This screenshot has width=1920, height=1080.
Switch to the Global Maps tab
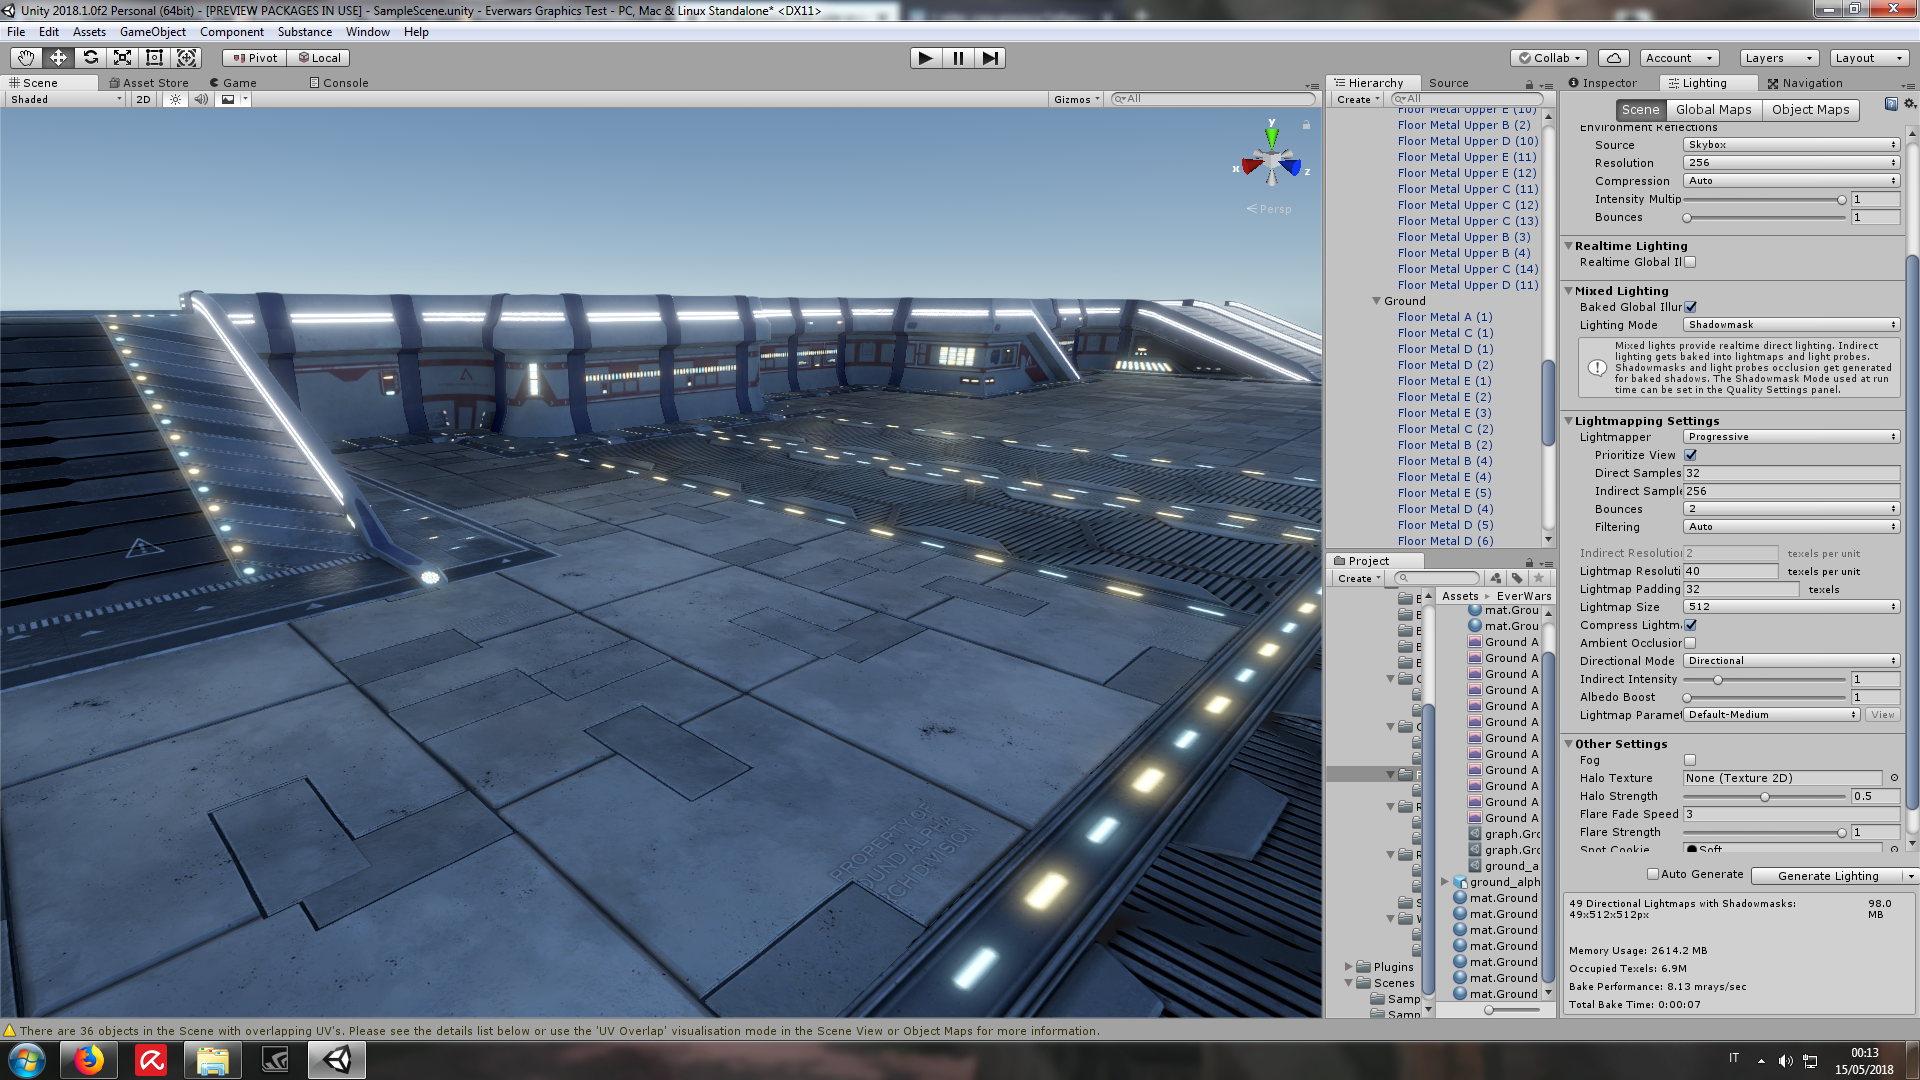1713,110
